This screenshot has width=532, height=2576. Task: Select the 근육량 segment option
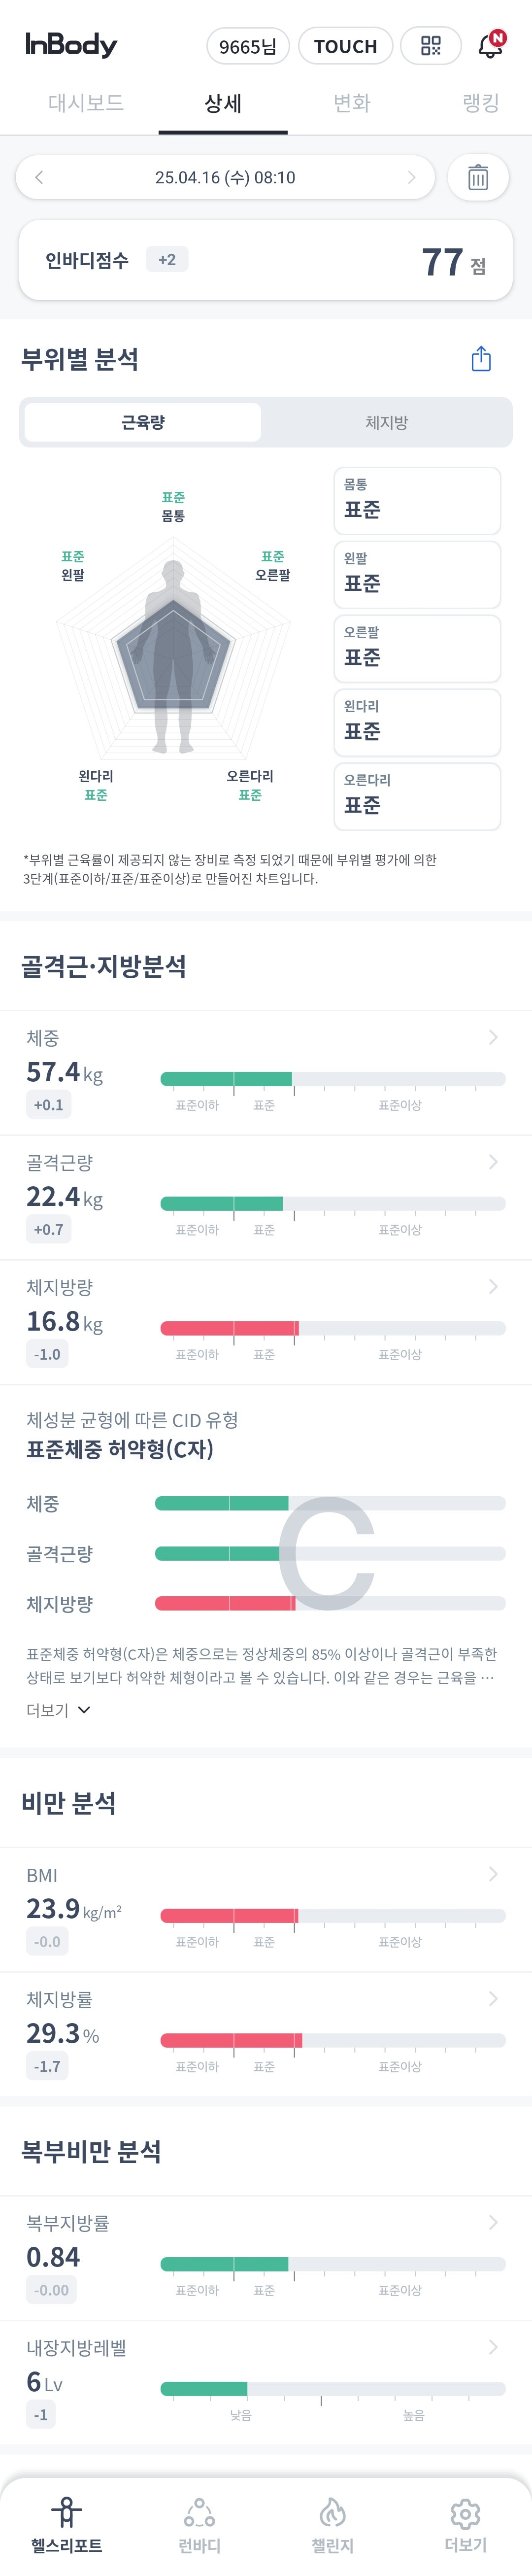tap(143, 423)
